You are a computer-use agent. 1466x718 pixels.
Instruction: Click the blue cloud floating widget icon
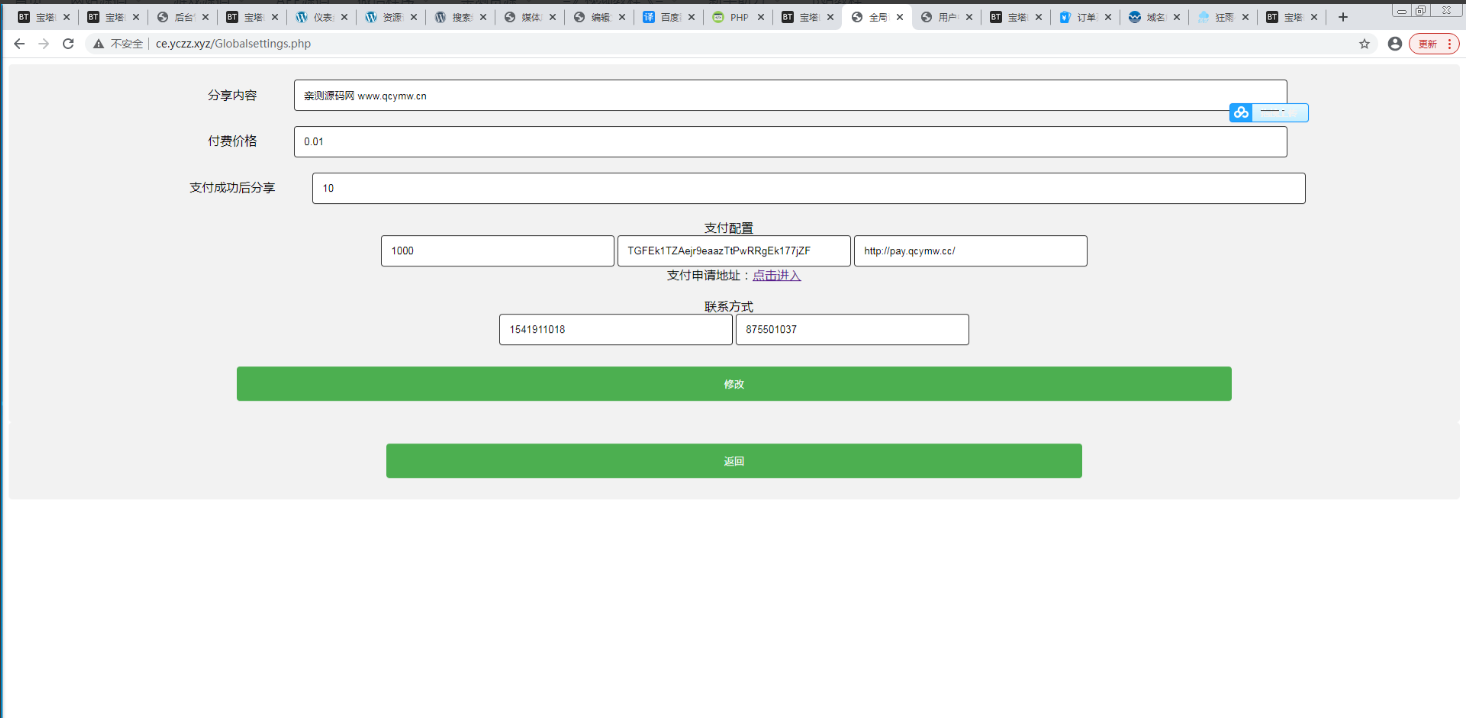pyautogui.click(x=1241, y=113)
